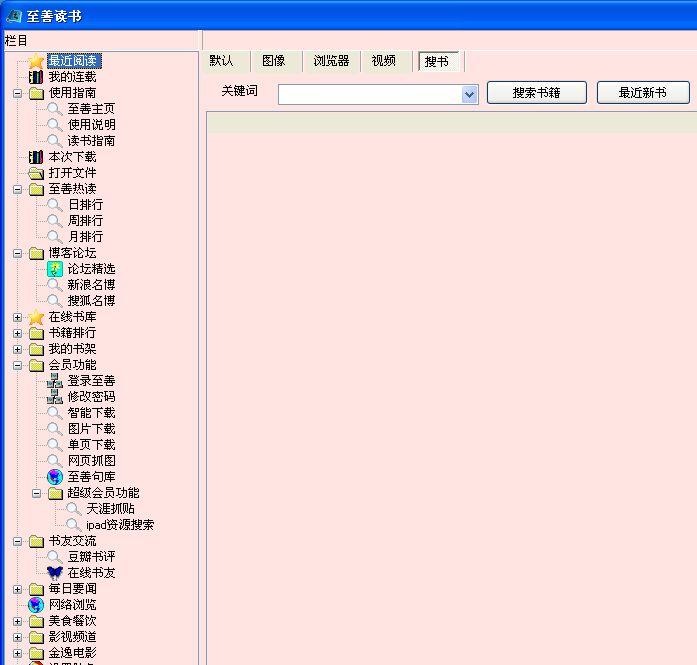Open the 关键词 dropdown arrow
The image size is (697, 665).
[470, 94]
